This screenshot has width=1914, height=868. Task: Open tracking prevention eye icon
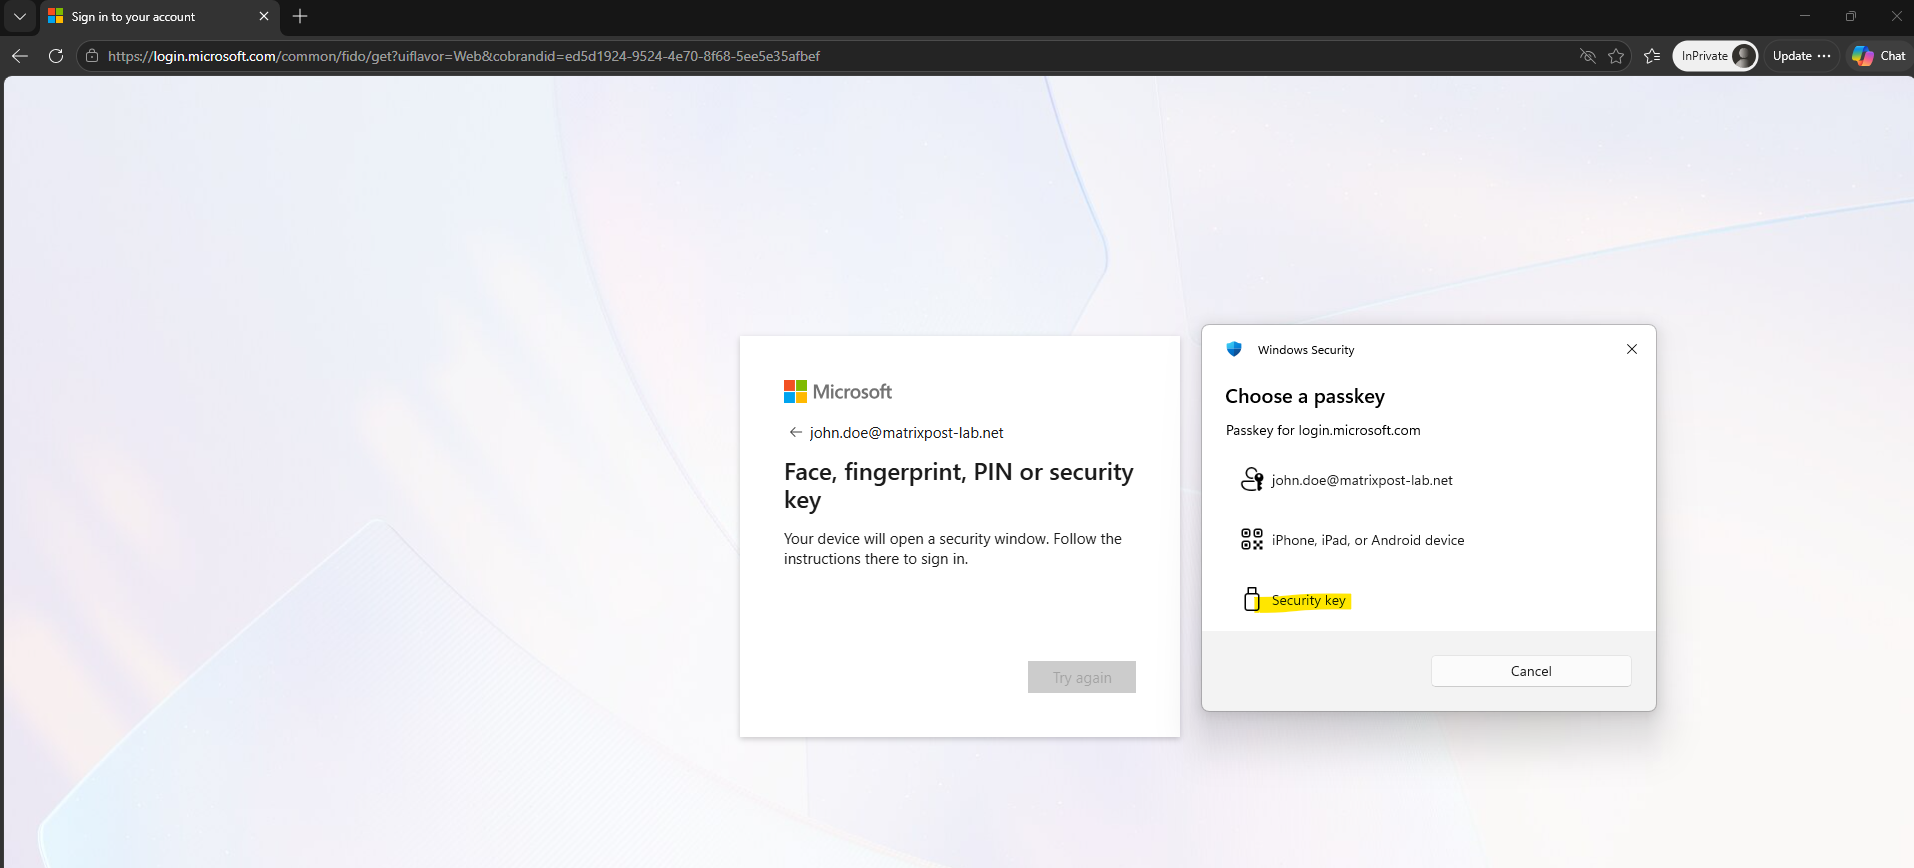tap(1587, 56)
